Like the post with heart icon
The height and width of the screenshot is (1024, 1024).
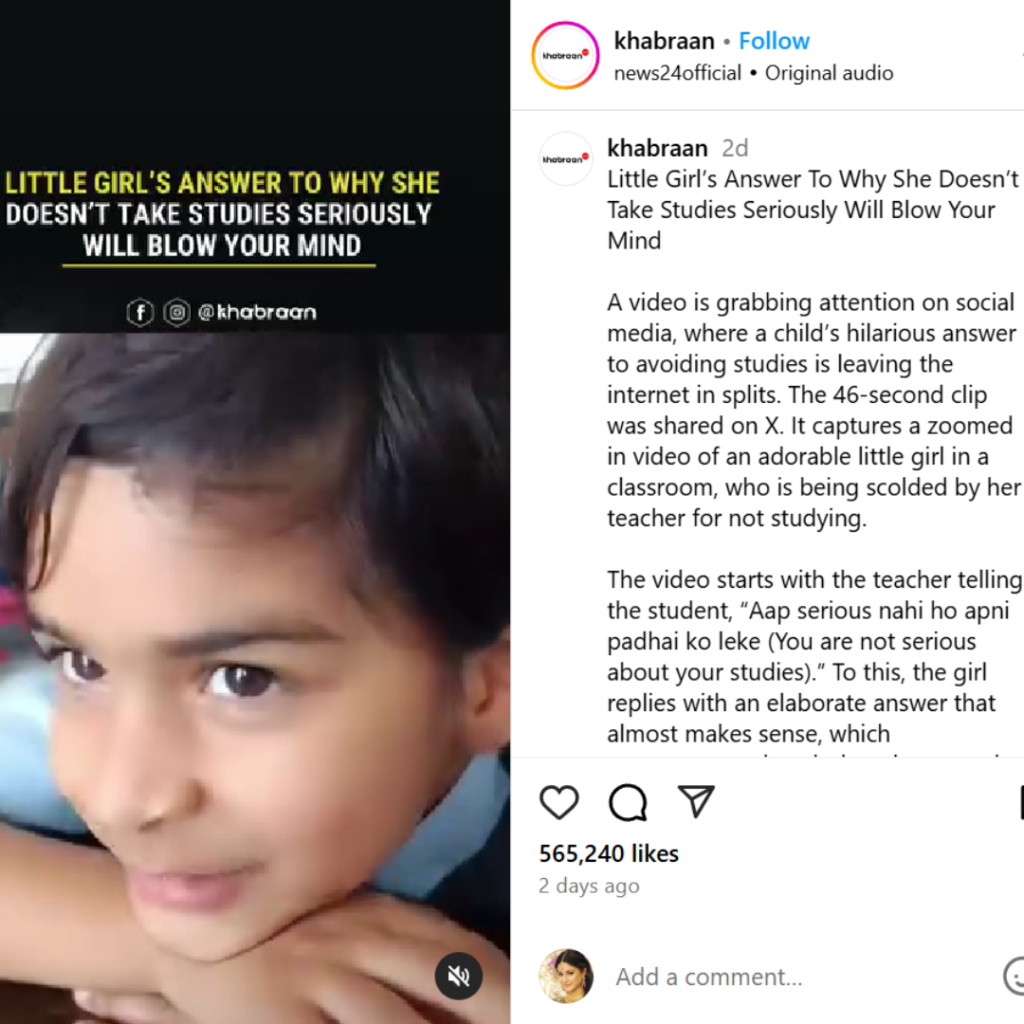(559, 802)
